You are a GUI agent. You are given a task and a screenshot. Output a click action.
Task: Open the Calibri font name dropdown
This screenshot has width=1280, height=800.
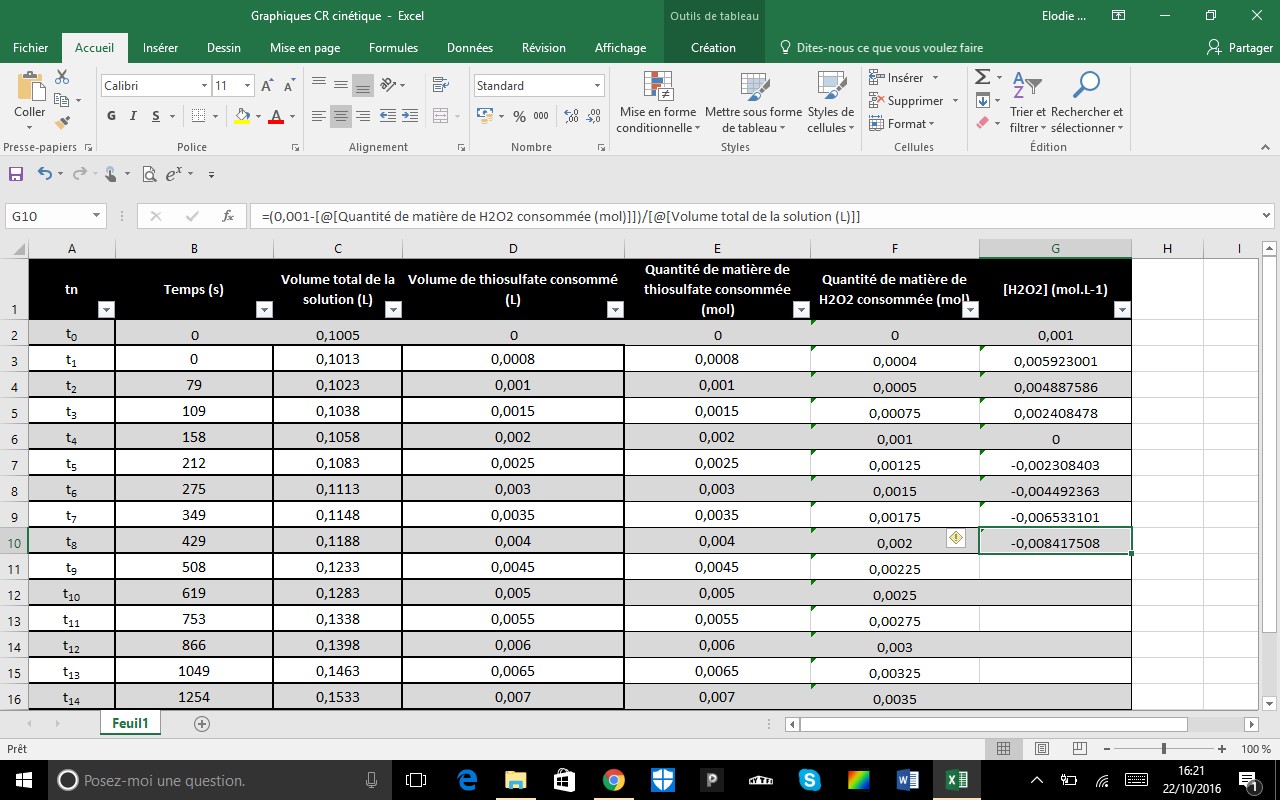[x=204, y=86]
